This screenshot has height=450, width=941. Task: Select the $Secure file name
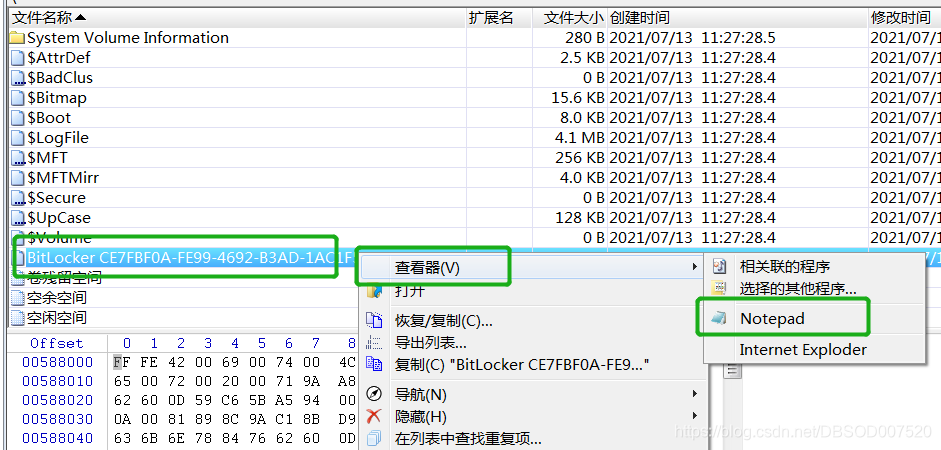tap(56, 197)
